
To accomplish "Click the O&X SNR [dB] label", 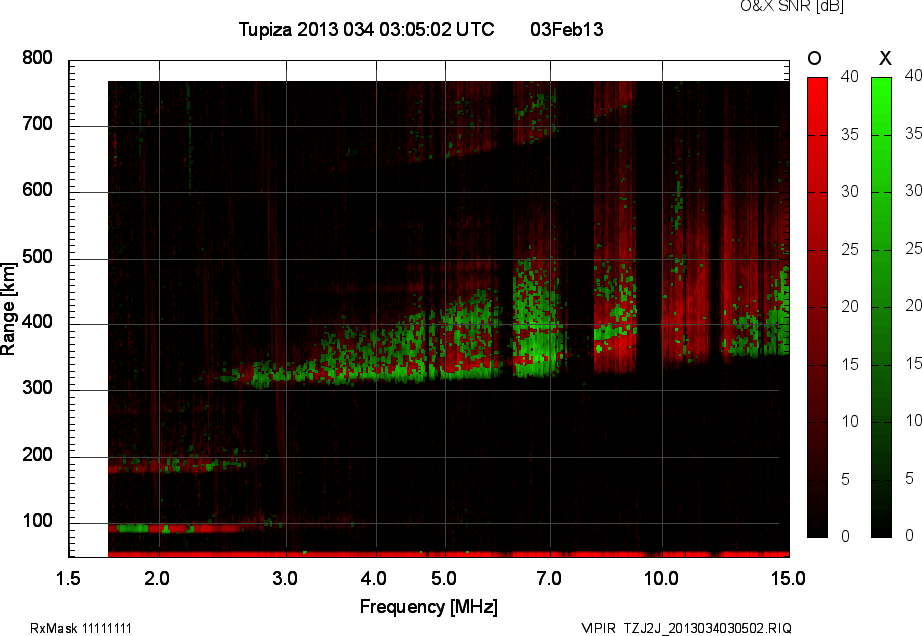I will (x=792, y=7).
